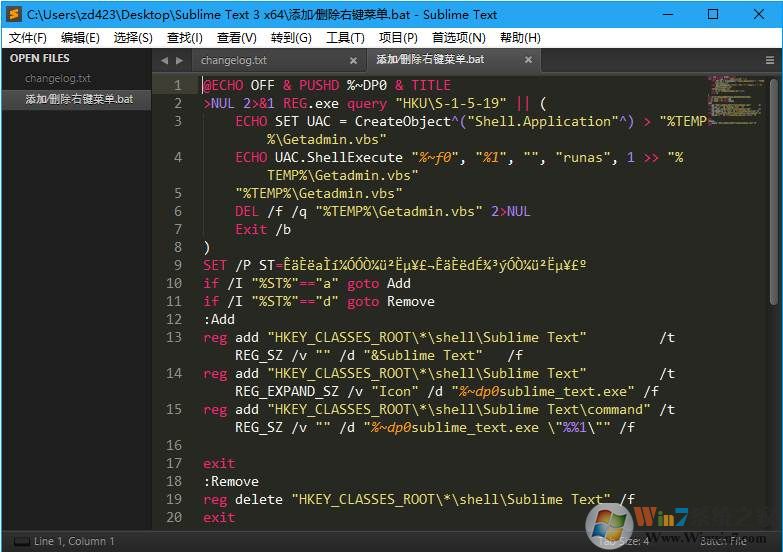Click 'exit' on line 17
783x552 pixels.
[219, 463]
